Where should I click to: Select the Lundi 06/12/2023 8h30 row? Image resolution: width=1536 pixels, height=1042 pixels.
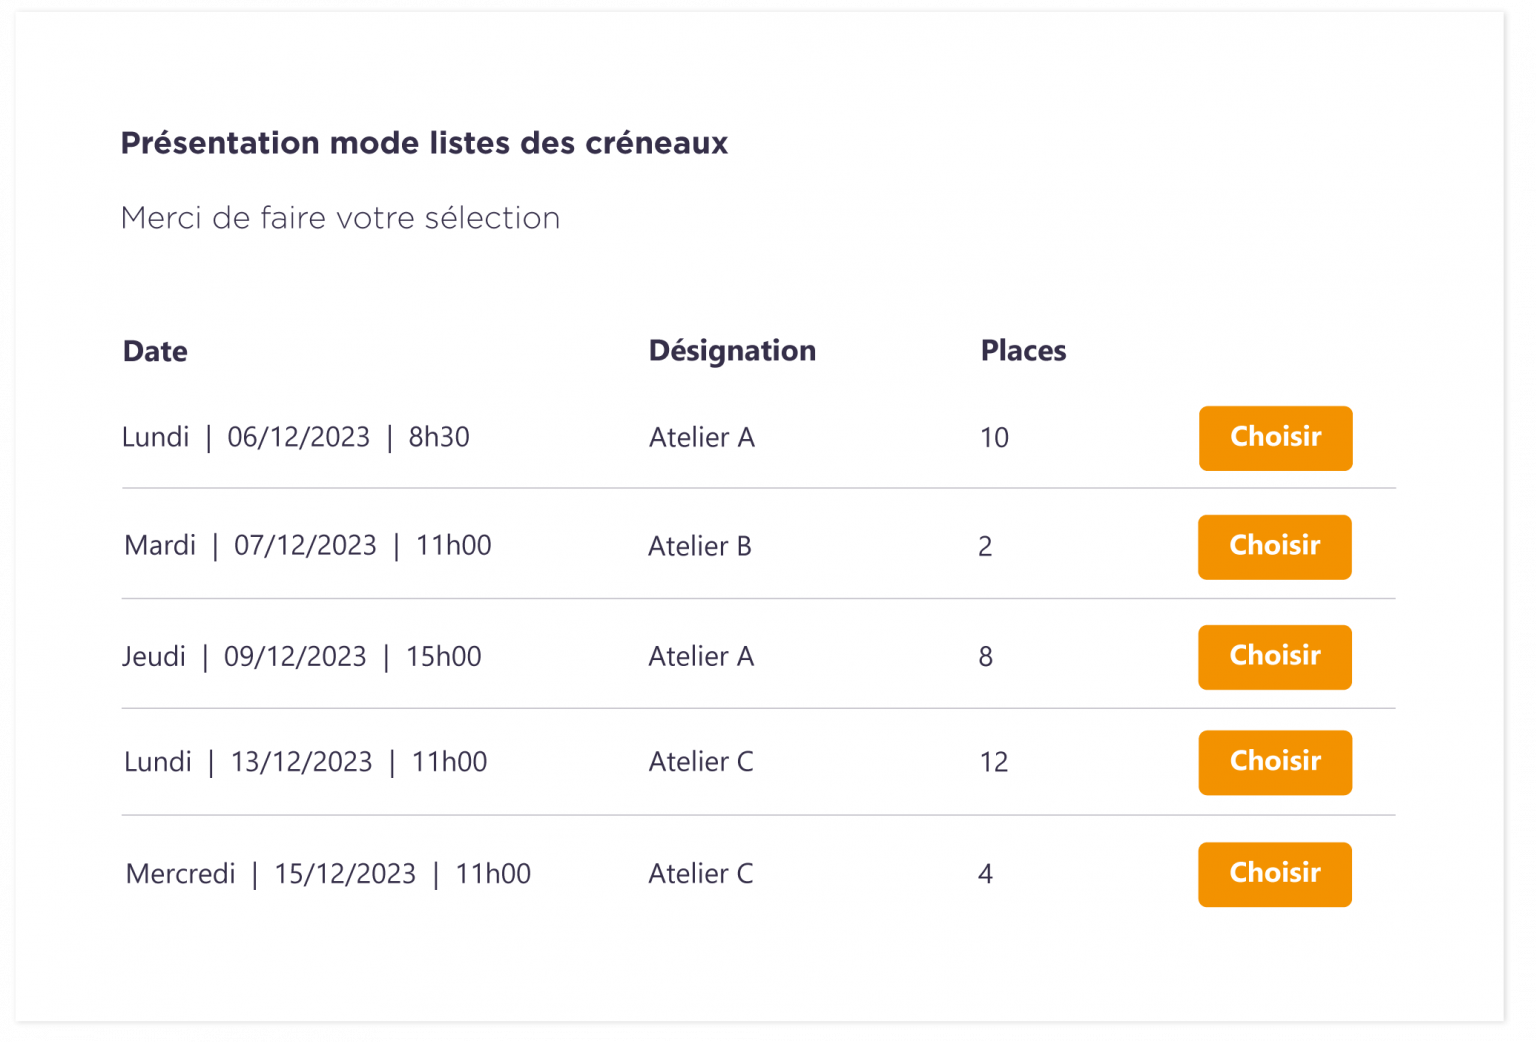click(x=296, y=437)
